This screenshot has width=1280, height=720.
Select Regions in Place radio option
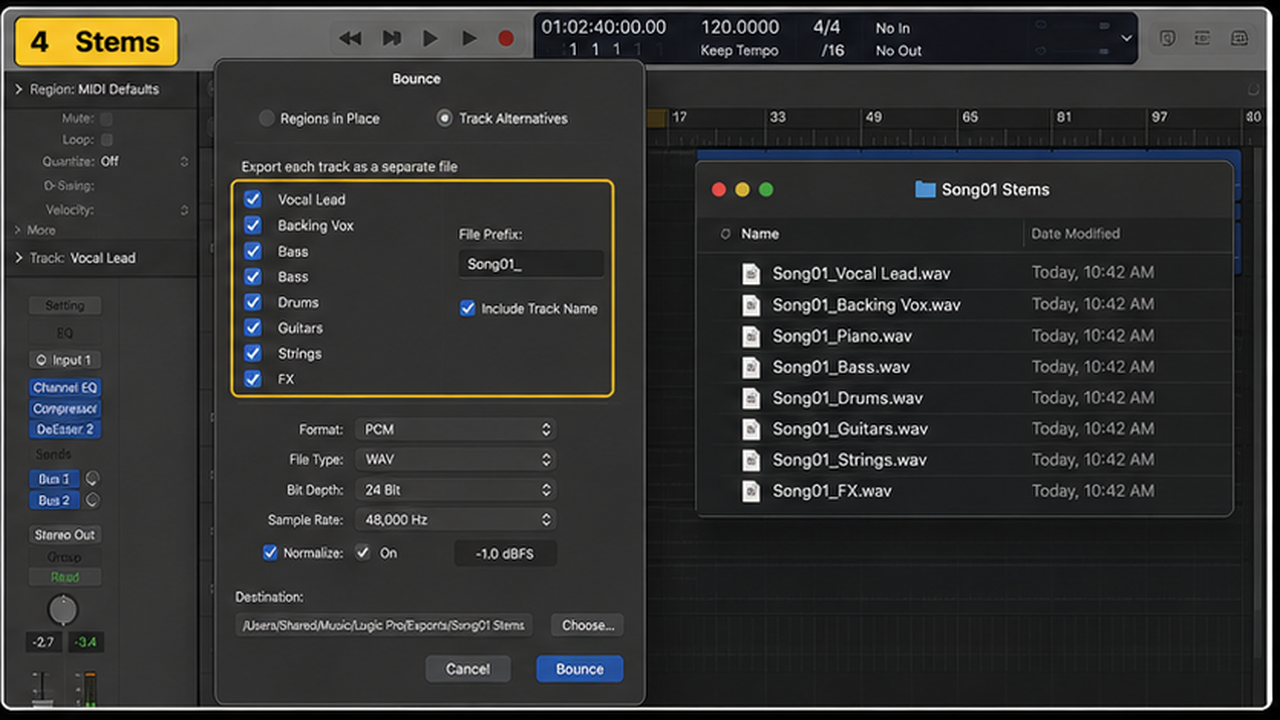click(266, 118)
